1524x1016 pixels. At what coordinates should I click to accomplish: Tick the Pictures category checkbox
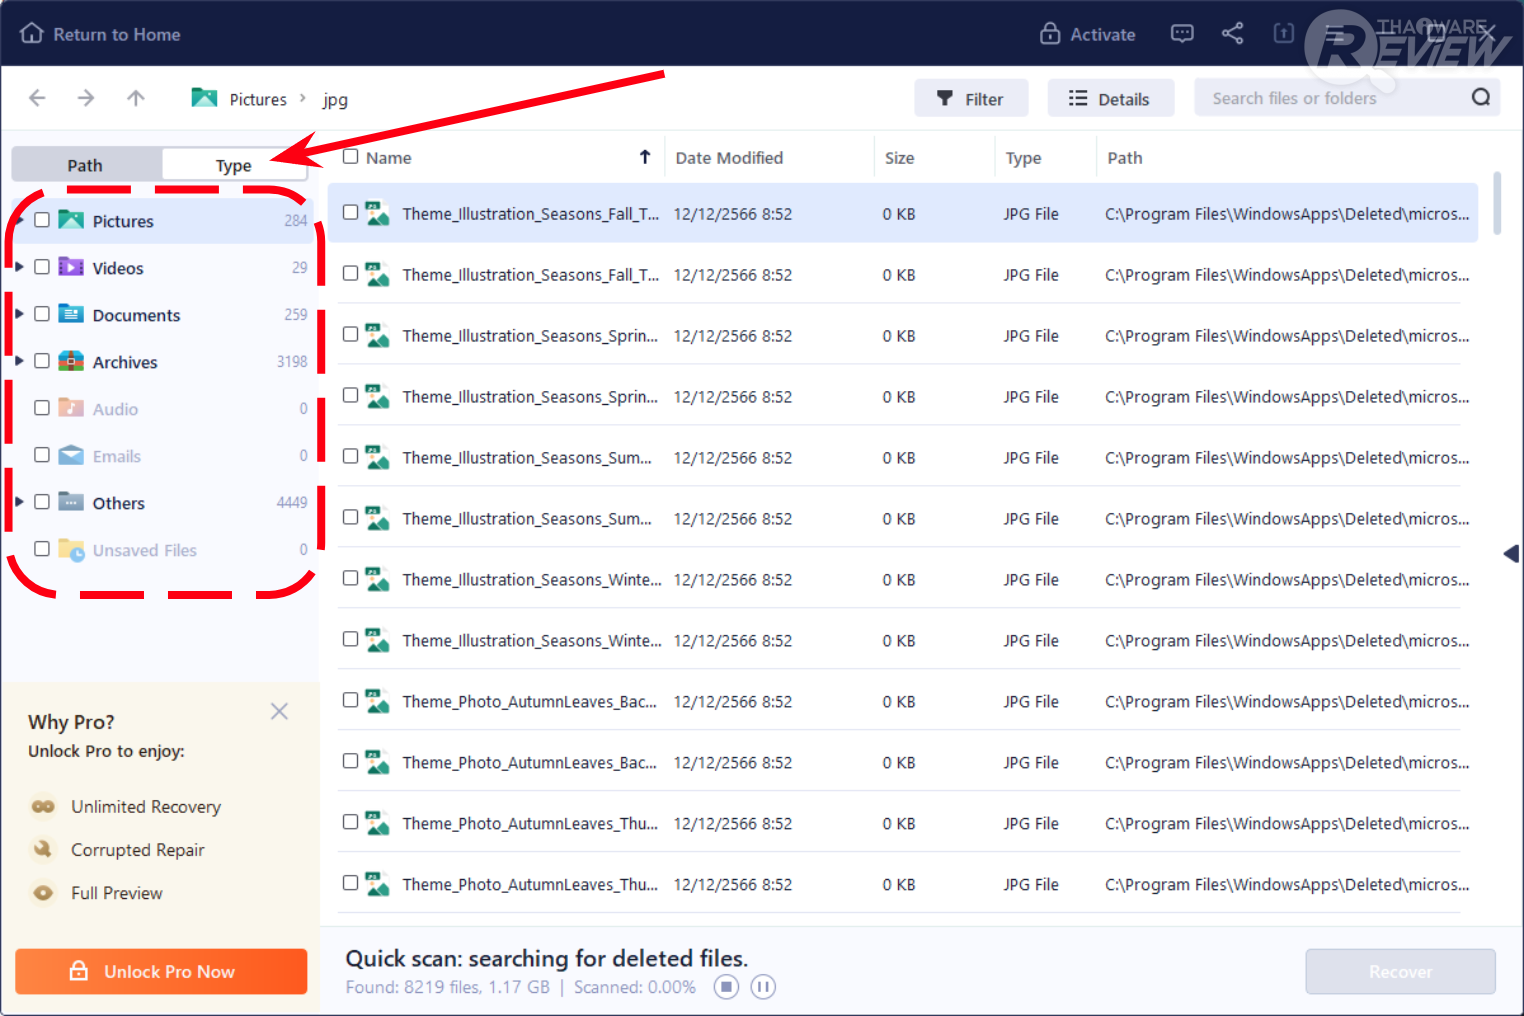pyautogui.click(x=42, y=220)
